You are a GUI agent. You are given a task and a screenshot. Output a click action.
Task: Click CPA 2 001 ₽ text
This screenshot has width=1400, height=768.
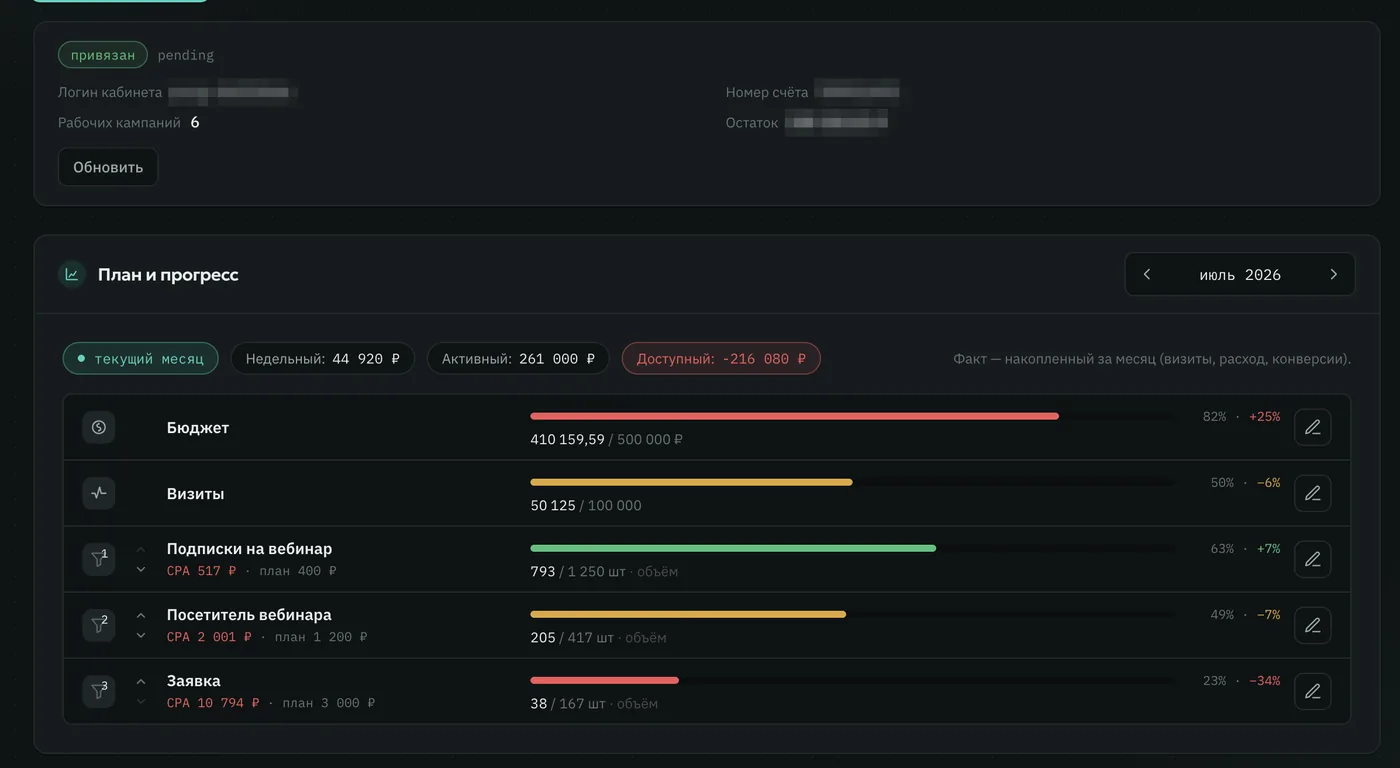point(210,637)
